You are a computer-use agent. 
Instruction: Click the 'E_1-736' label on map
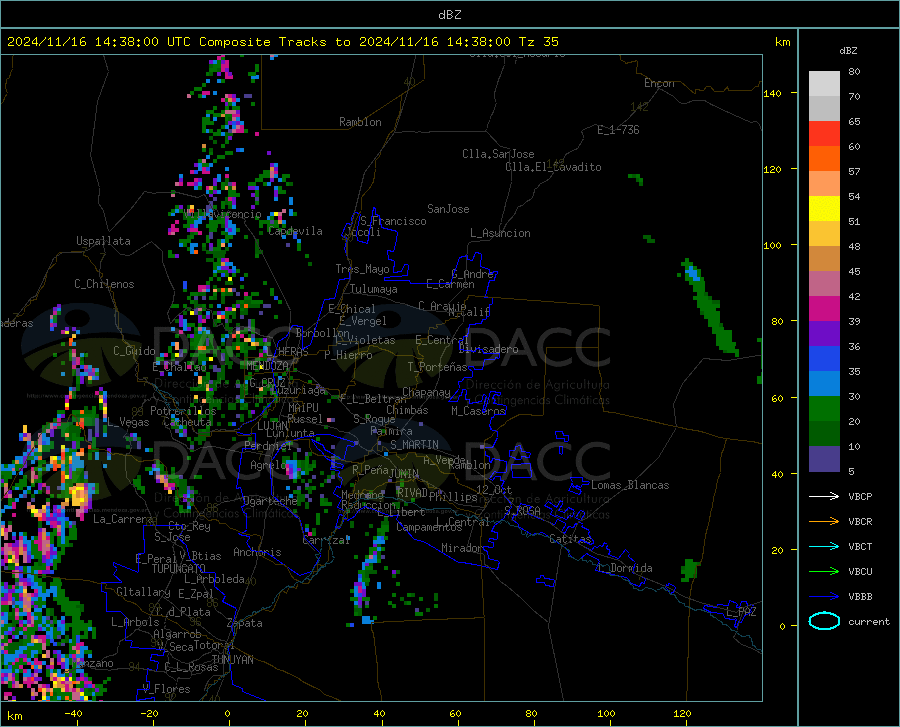pos(618,130)
